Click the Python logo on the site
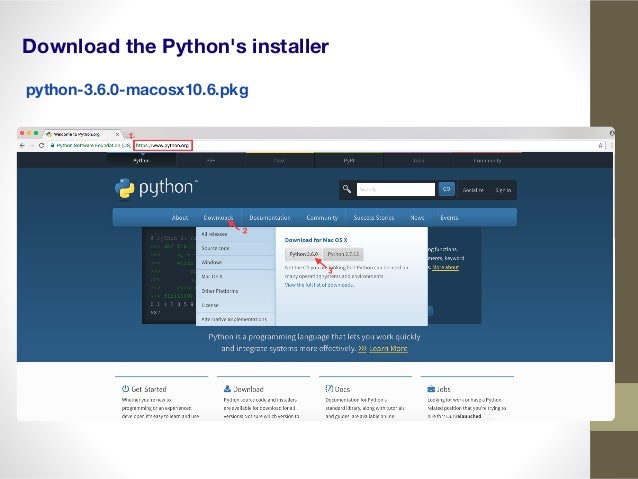The width and height of the screenshot is (638, 479). [x=156, y=188]
